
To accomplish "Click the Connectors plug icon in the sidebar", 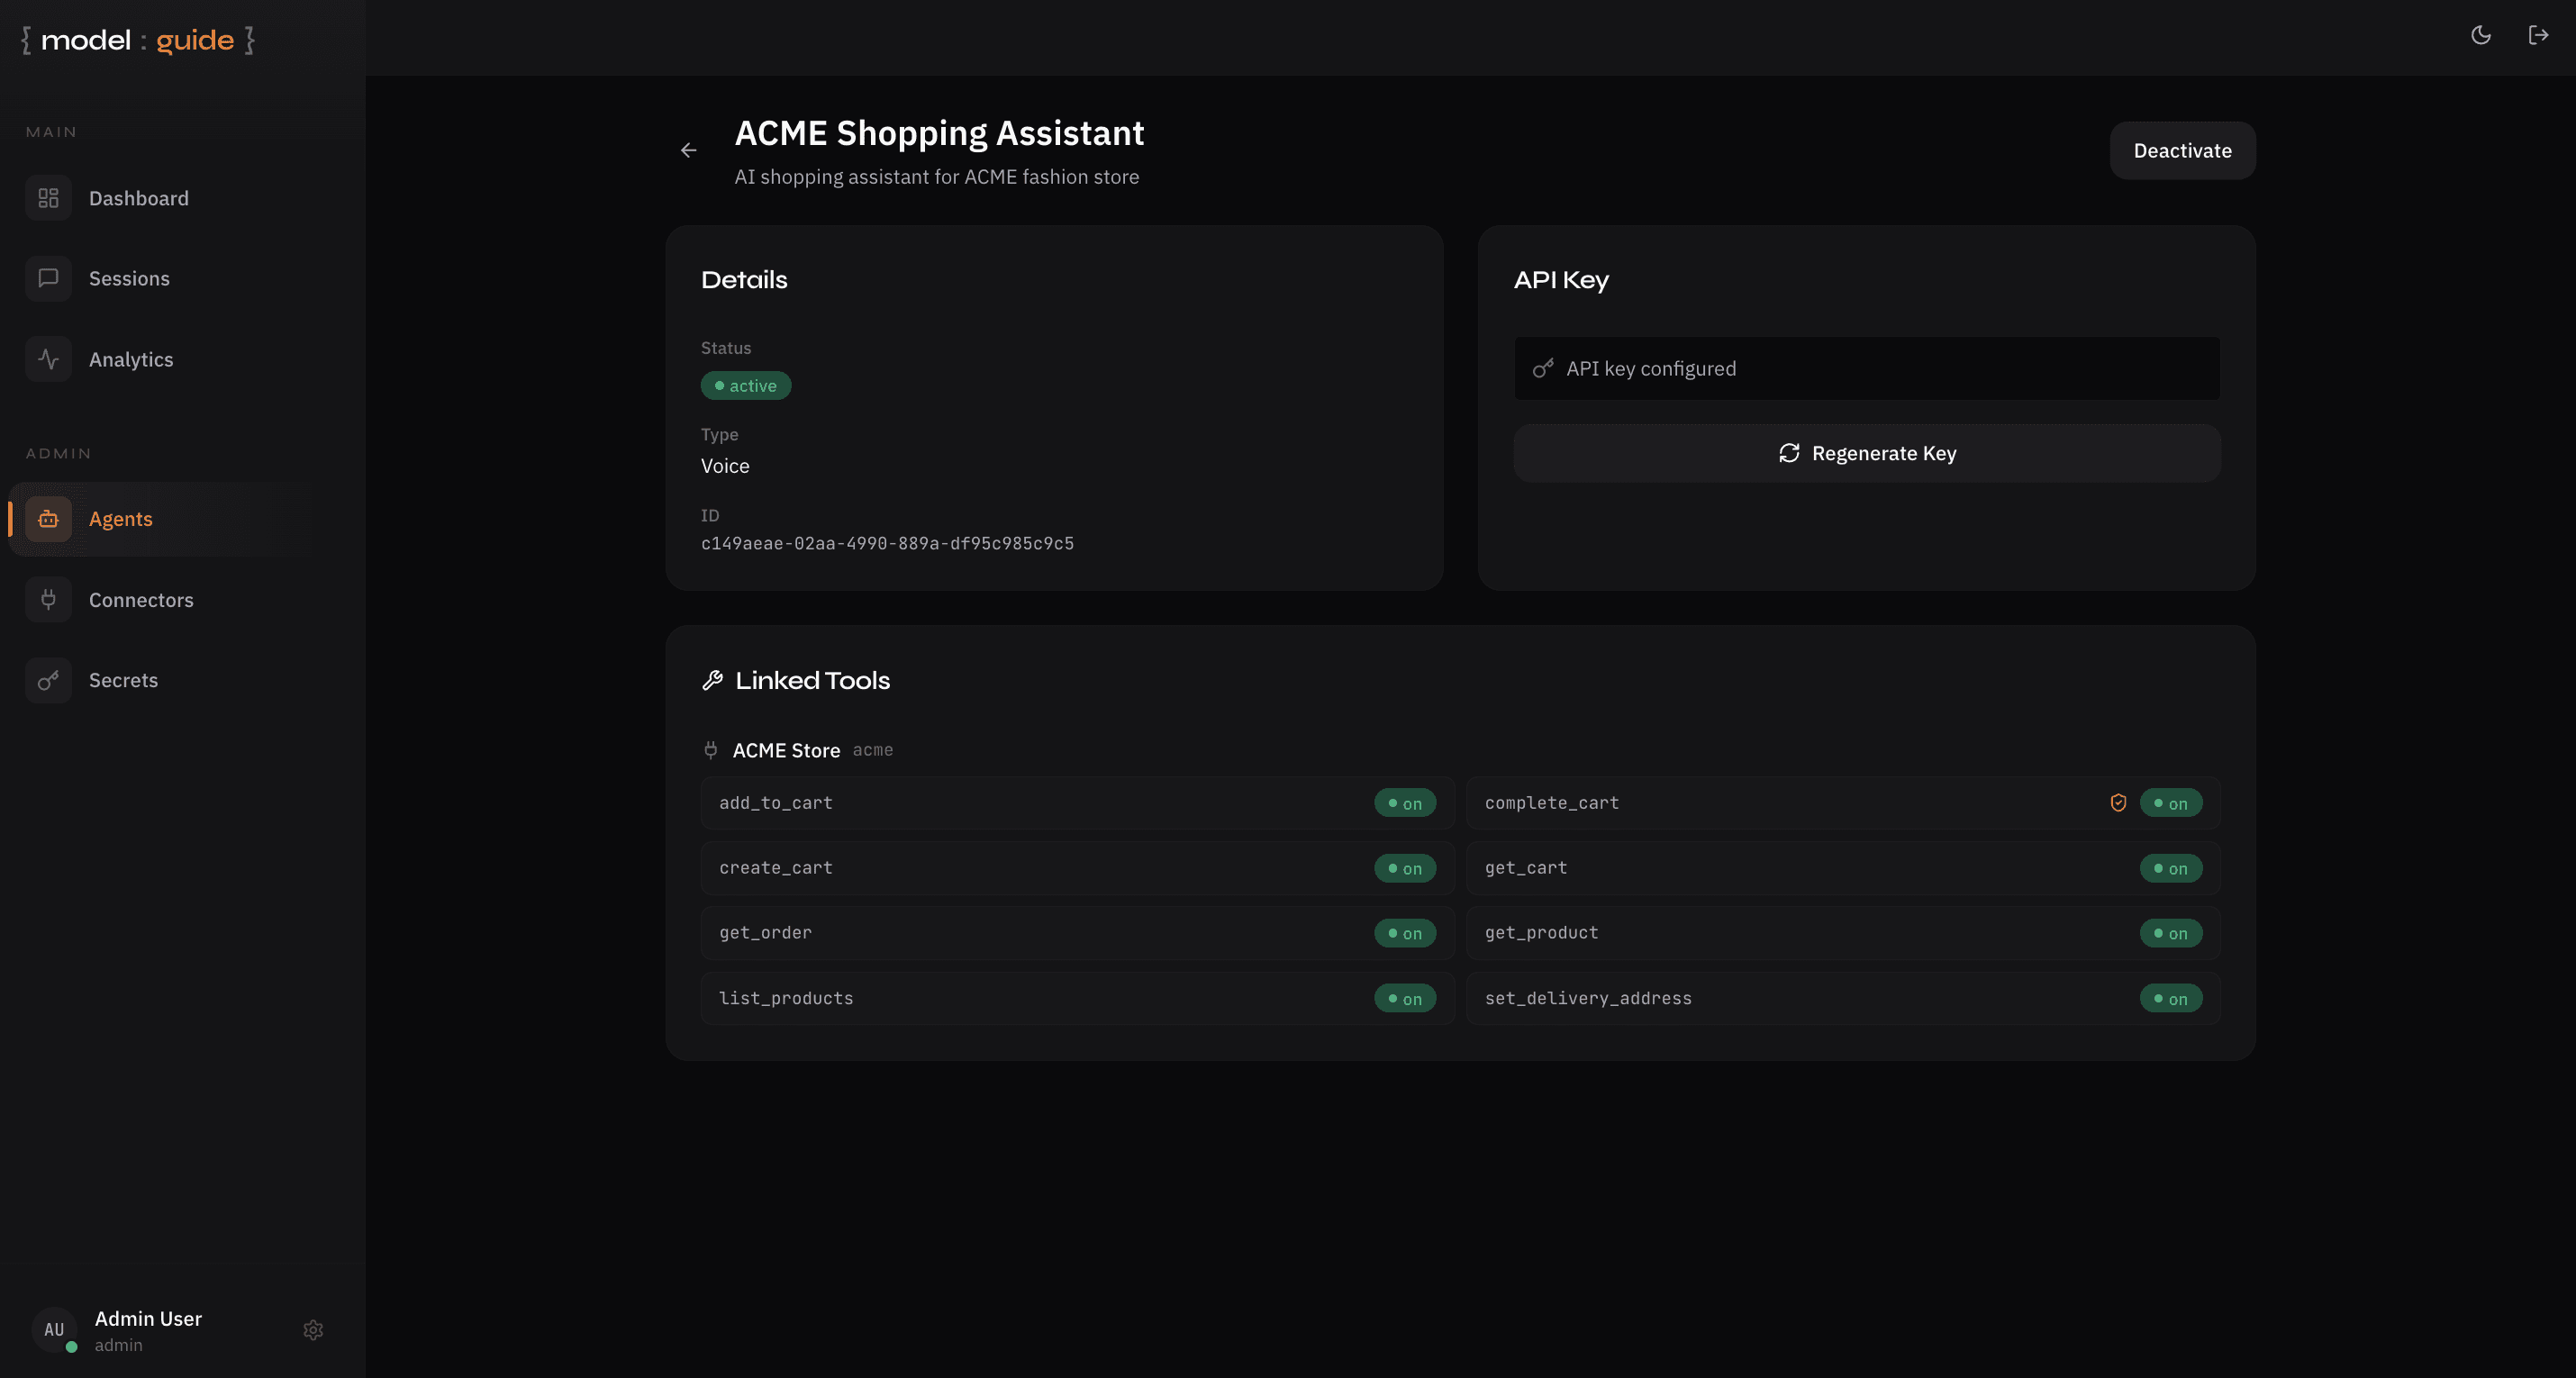I will (48, 600).
